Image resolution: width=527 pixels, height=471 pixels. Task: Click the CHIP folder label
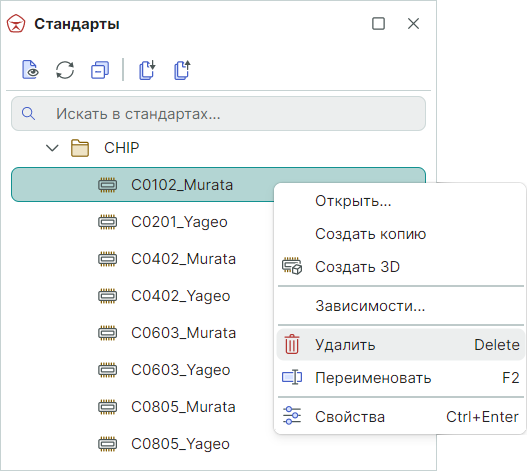(122, 148)
